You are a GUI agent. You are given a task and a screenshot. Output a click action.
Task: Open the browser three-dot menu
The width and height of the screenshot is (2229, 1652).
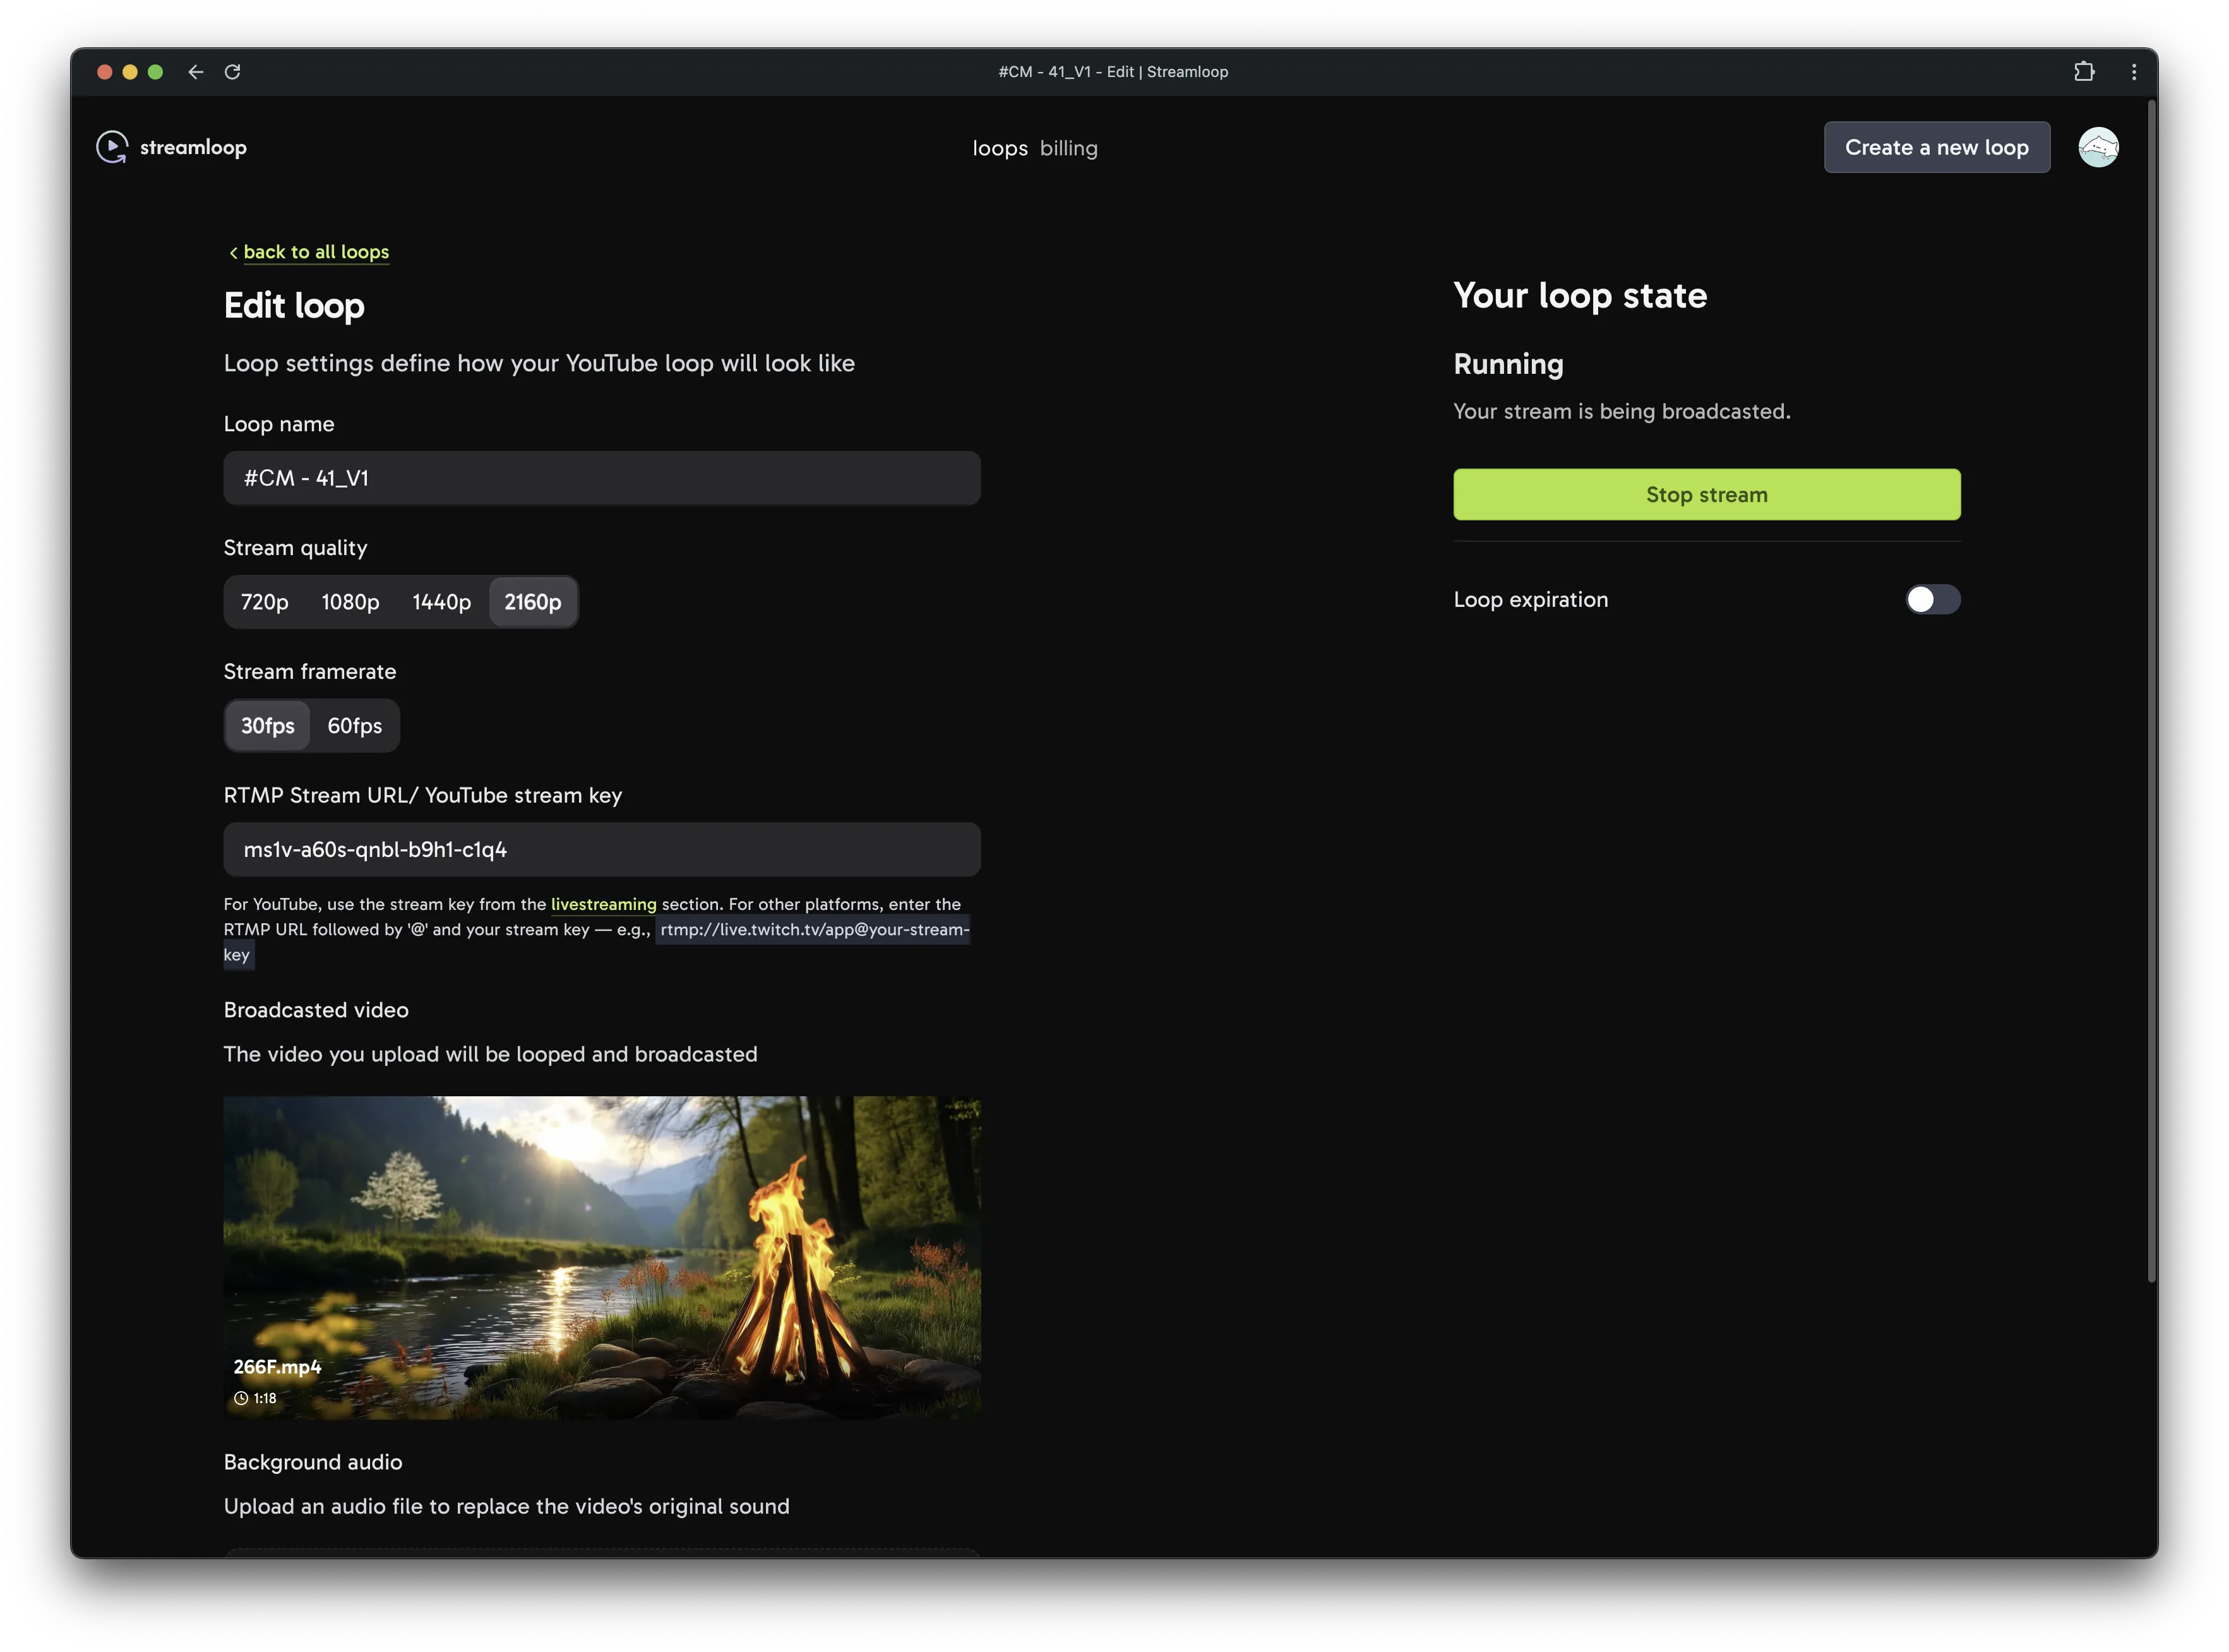point(2133,71)
